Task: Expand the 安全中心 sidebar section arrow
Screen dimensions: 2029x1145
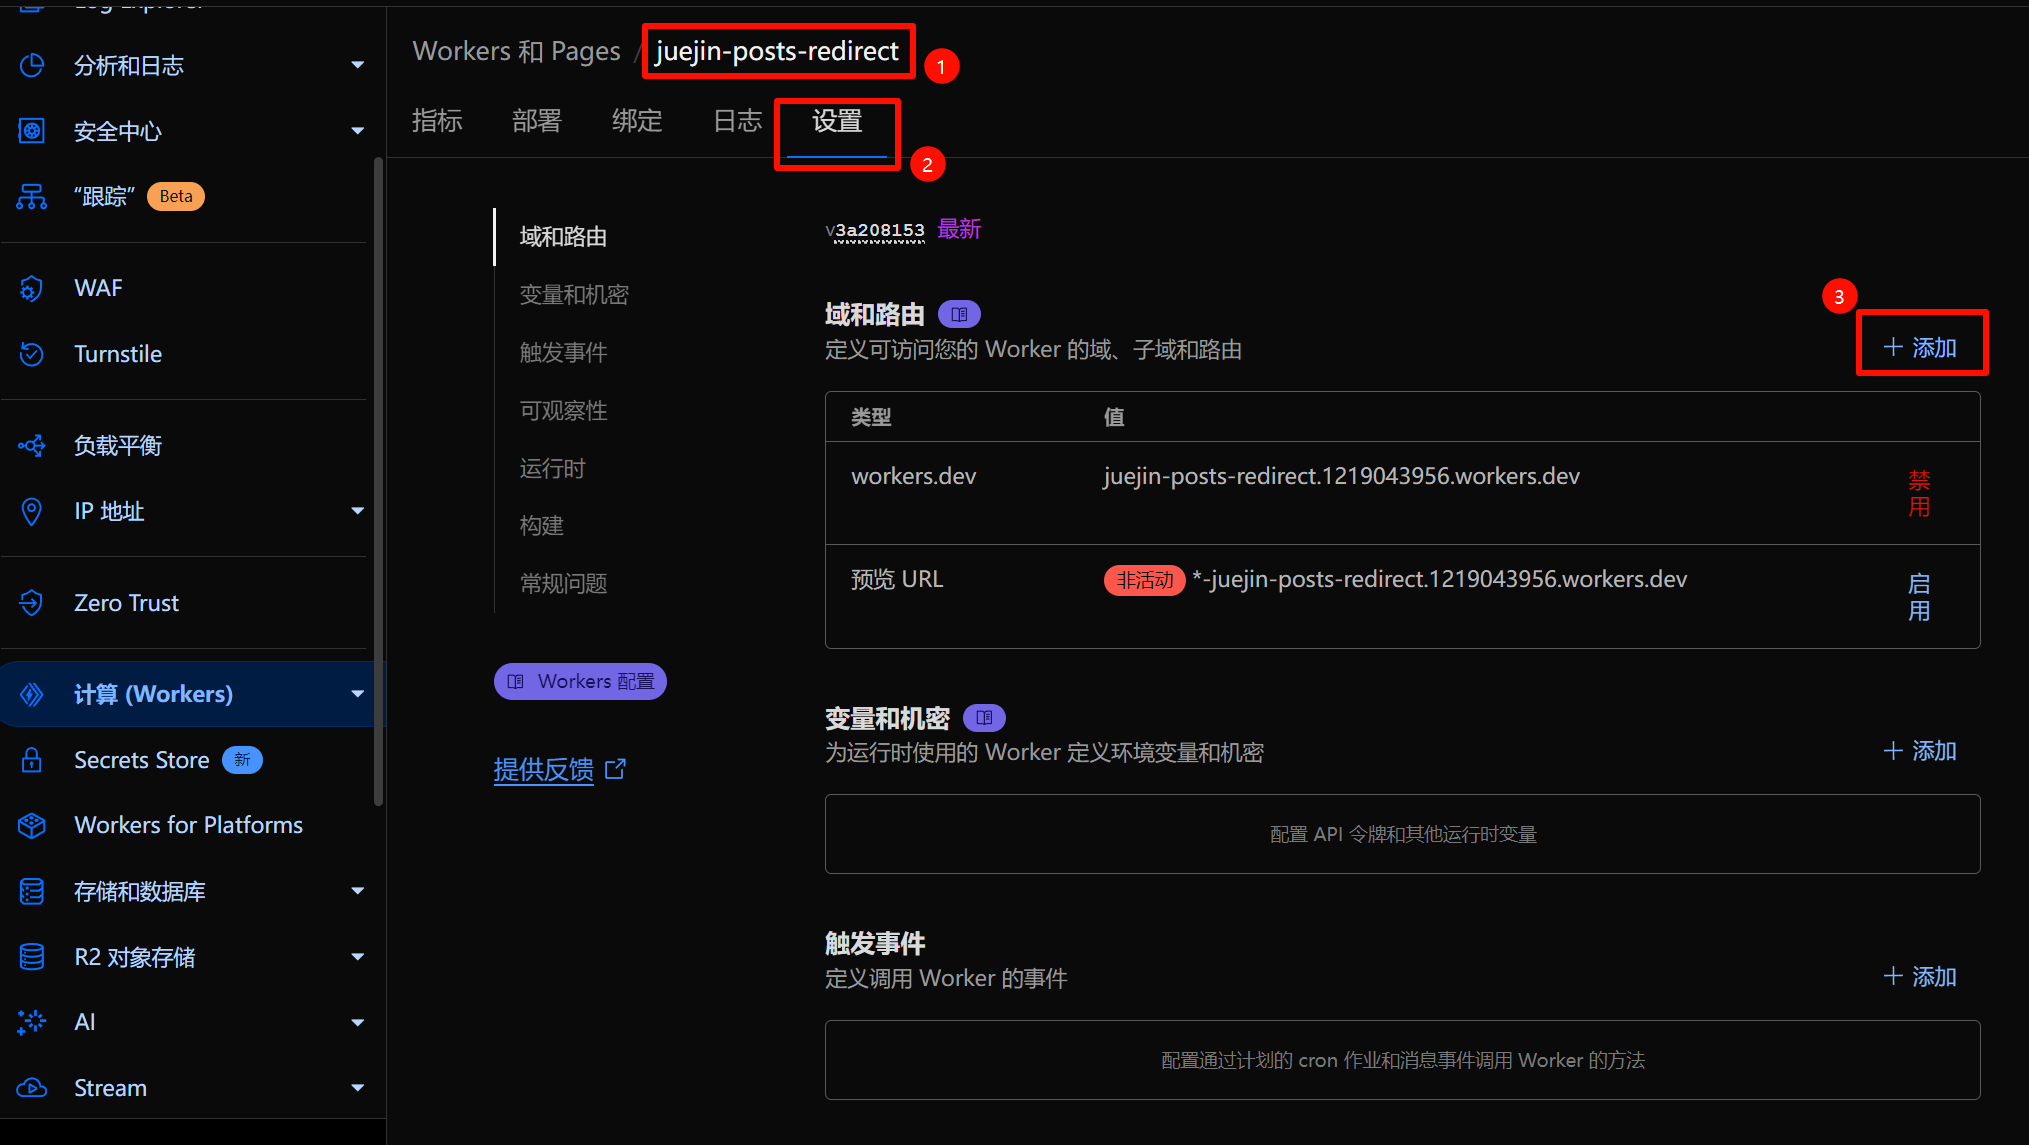Action: click(x=357, y=131)
